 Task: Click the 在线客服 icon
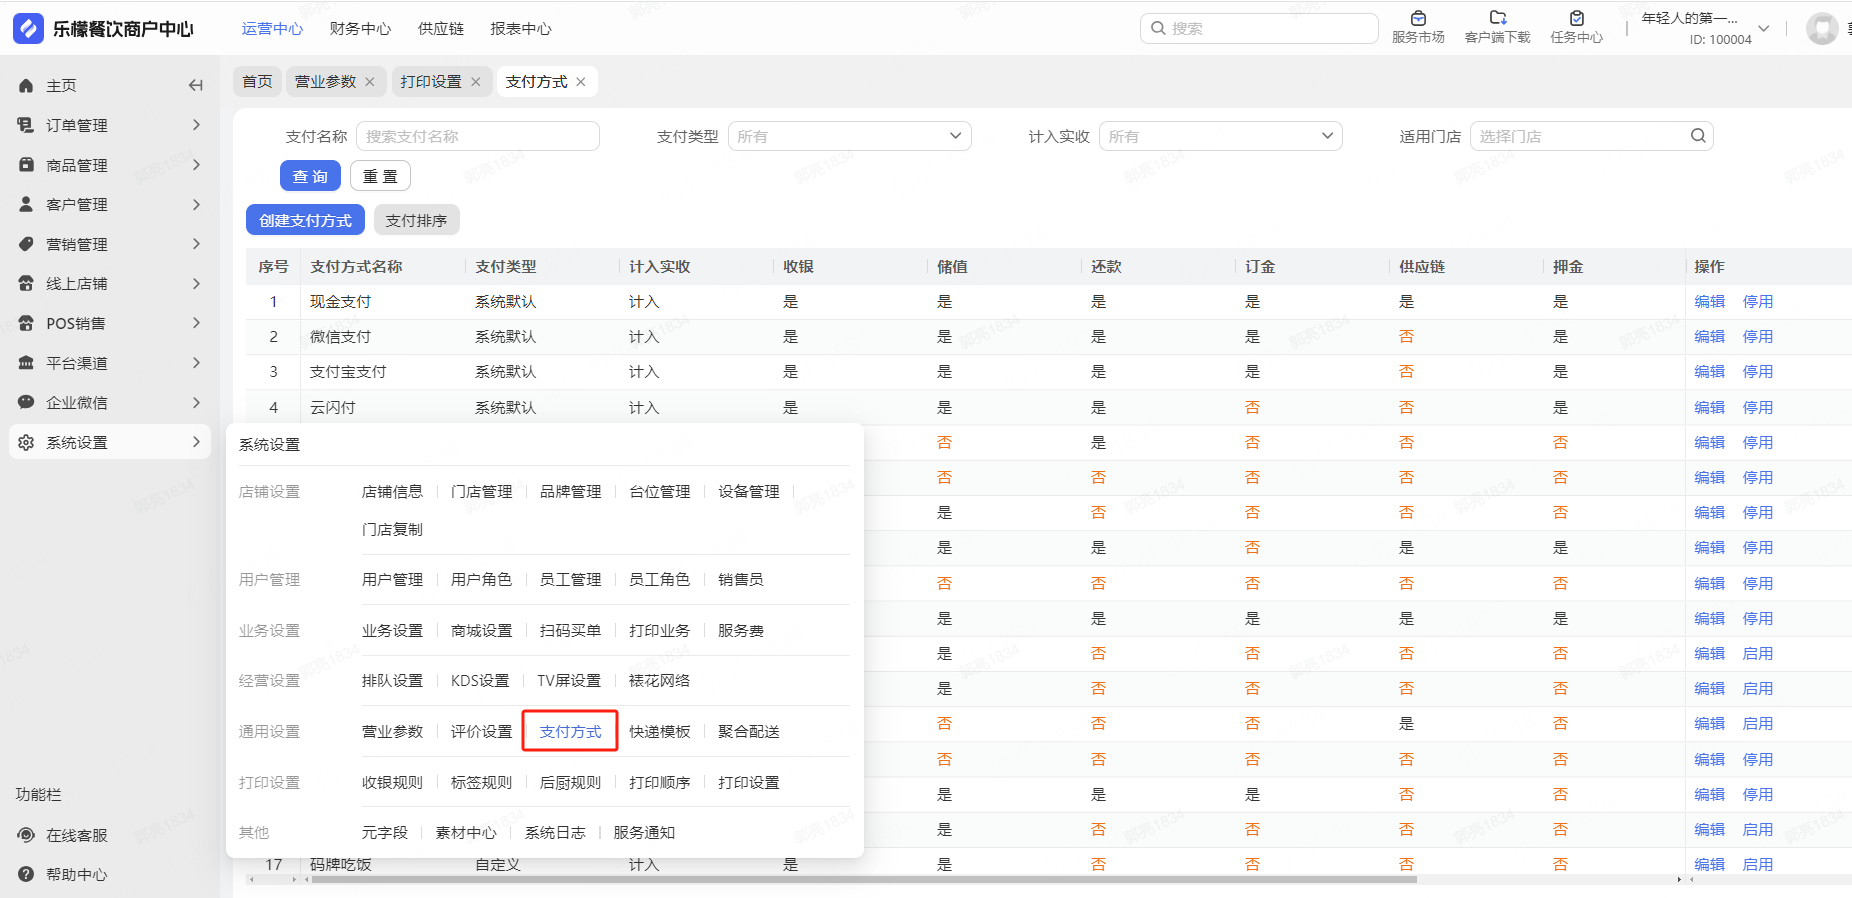coord(27,835)
